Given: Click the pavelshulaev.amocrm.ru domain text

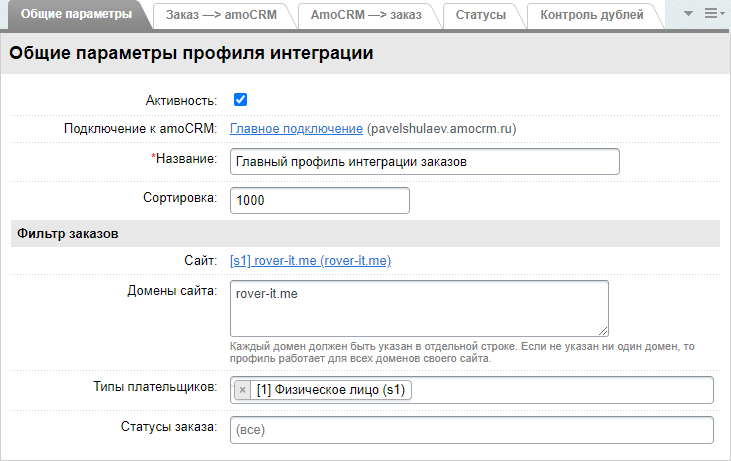Looking at the screenshot, I should pyautogui.click(x=441, y=129).
